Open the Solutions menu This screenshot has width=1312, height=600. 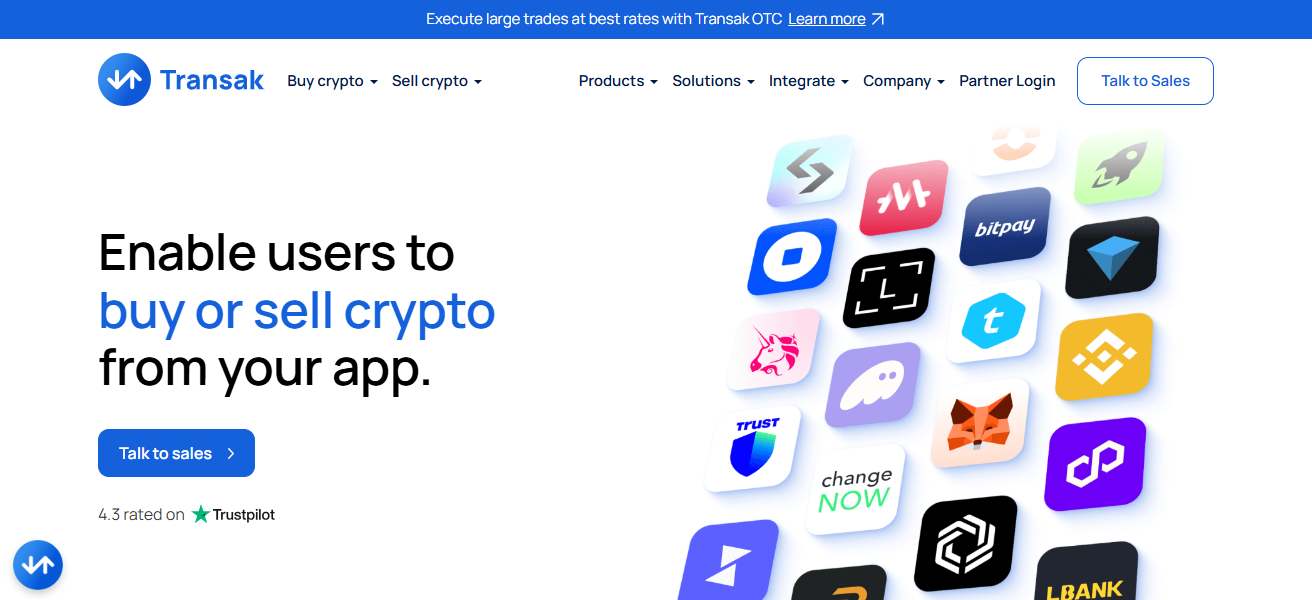click(x=713, y=81)
